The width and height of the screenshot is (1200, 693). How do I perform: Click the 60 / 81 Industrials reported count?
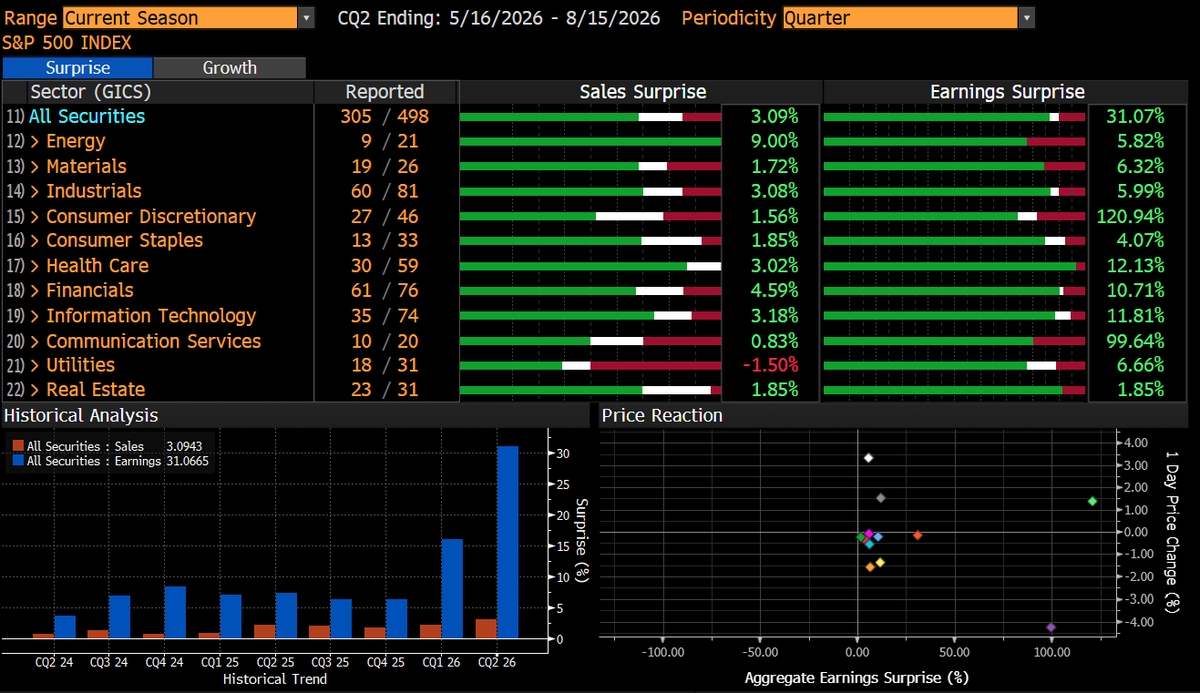[385, 191]
